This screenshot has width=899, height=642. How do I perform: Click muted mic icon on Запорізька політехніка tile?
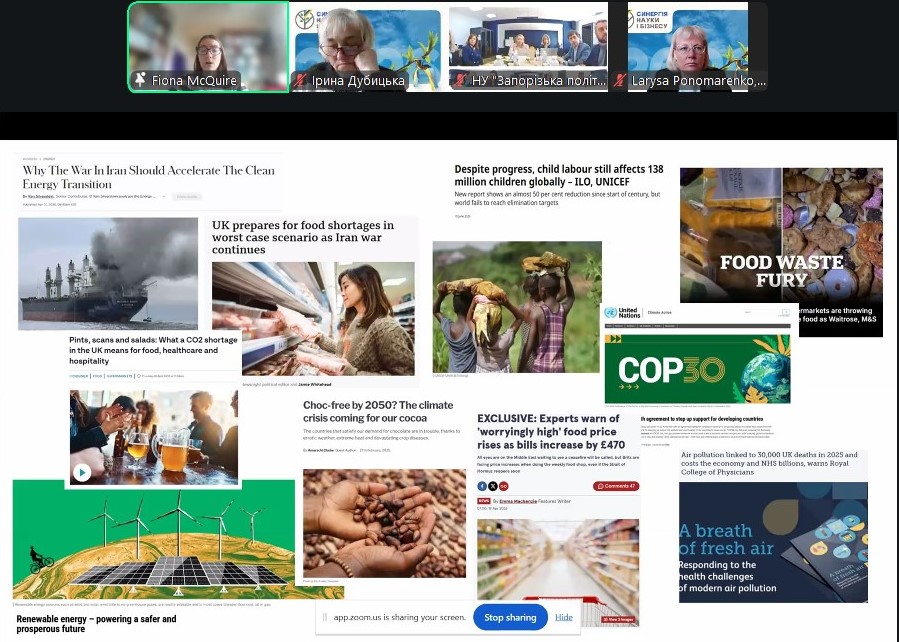(460, 81)
